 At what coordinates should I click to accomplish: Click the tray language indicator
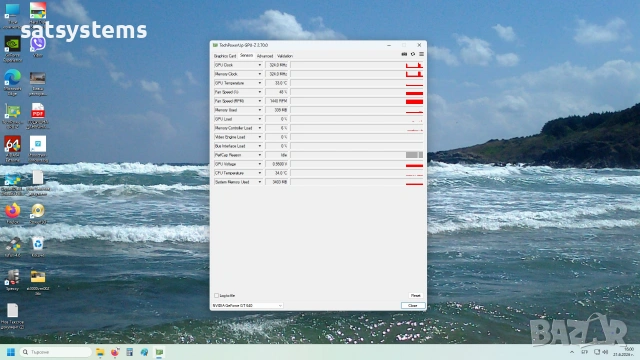(584, 352)
